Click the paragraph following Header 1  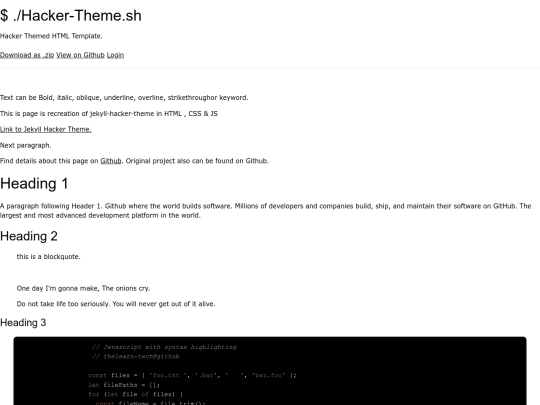coord(266,211)
